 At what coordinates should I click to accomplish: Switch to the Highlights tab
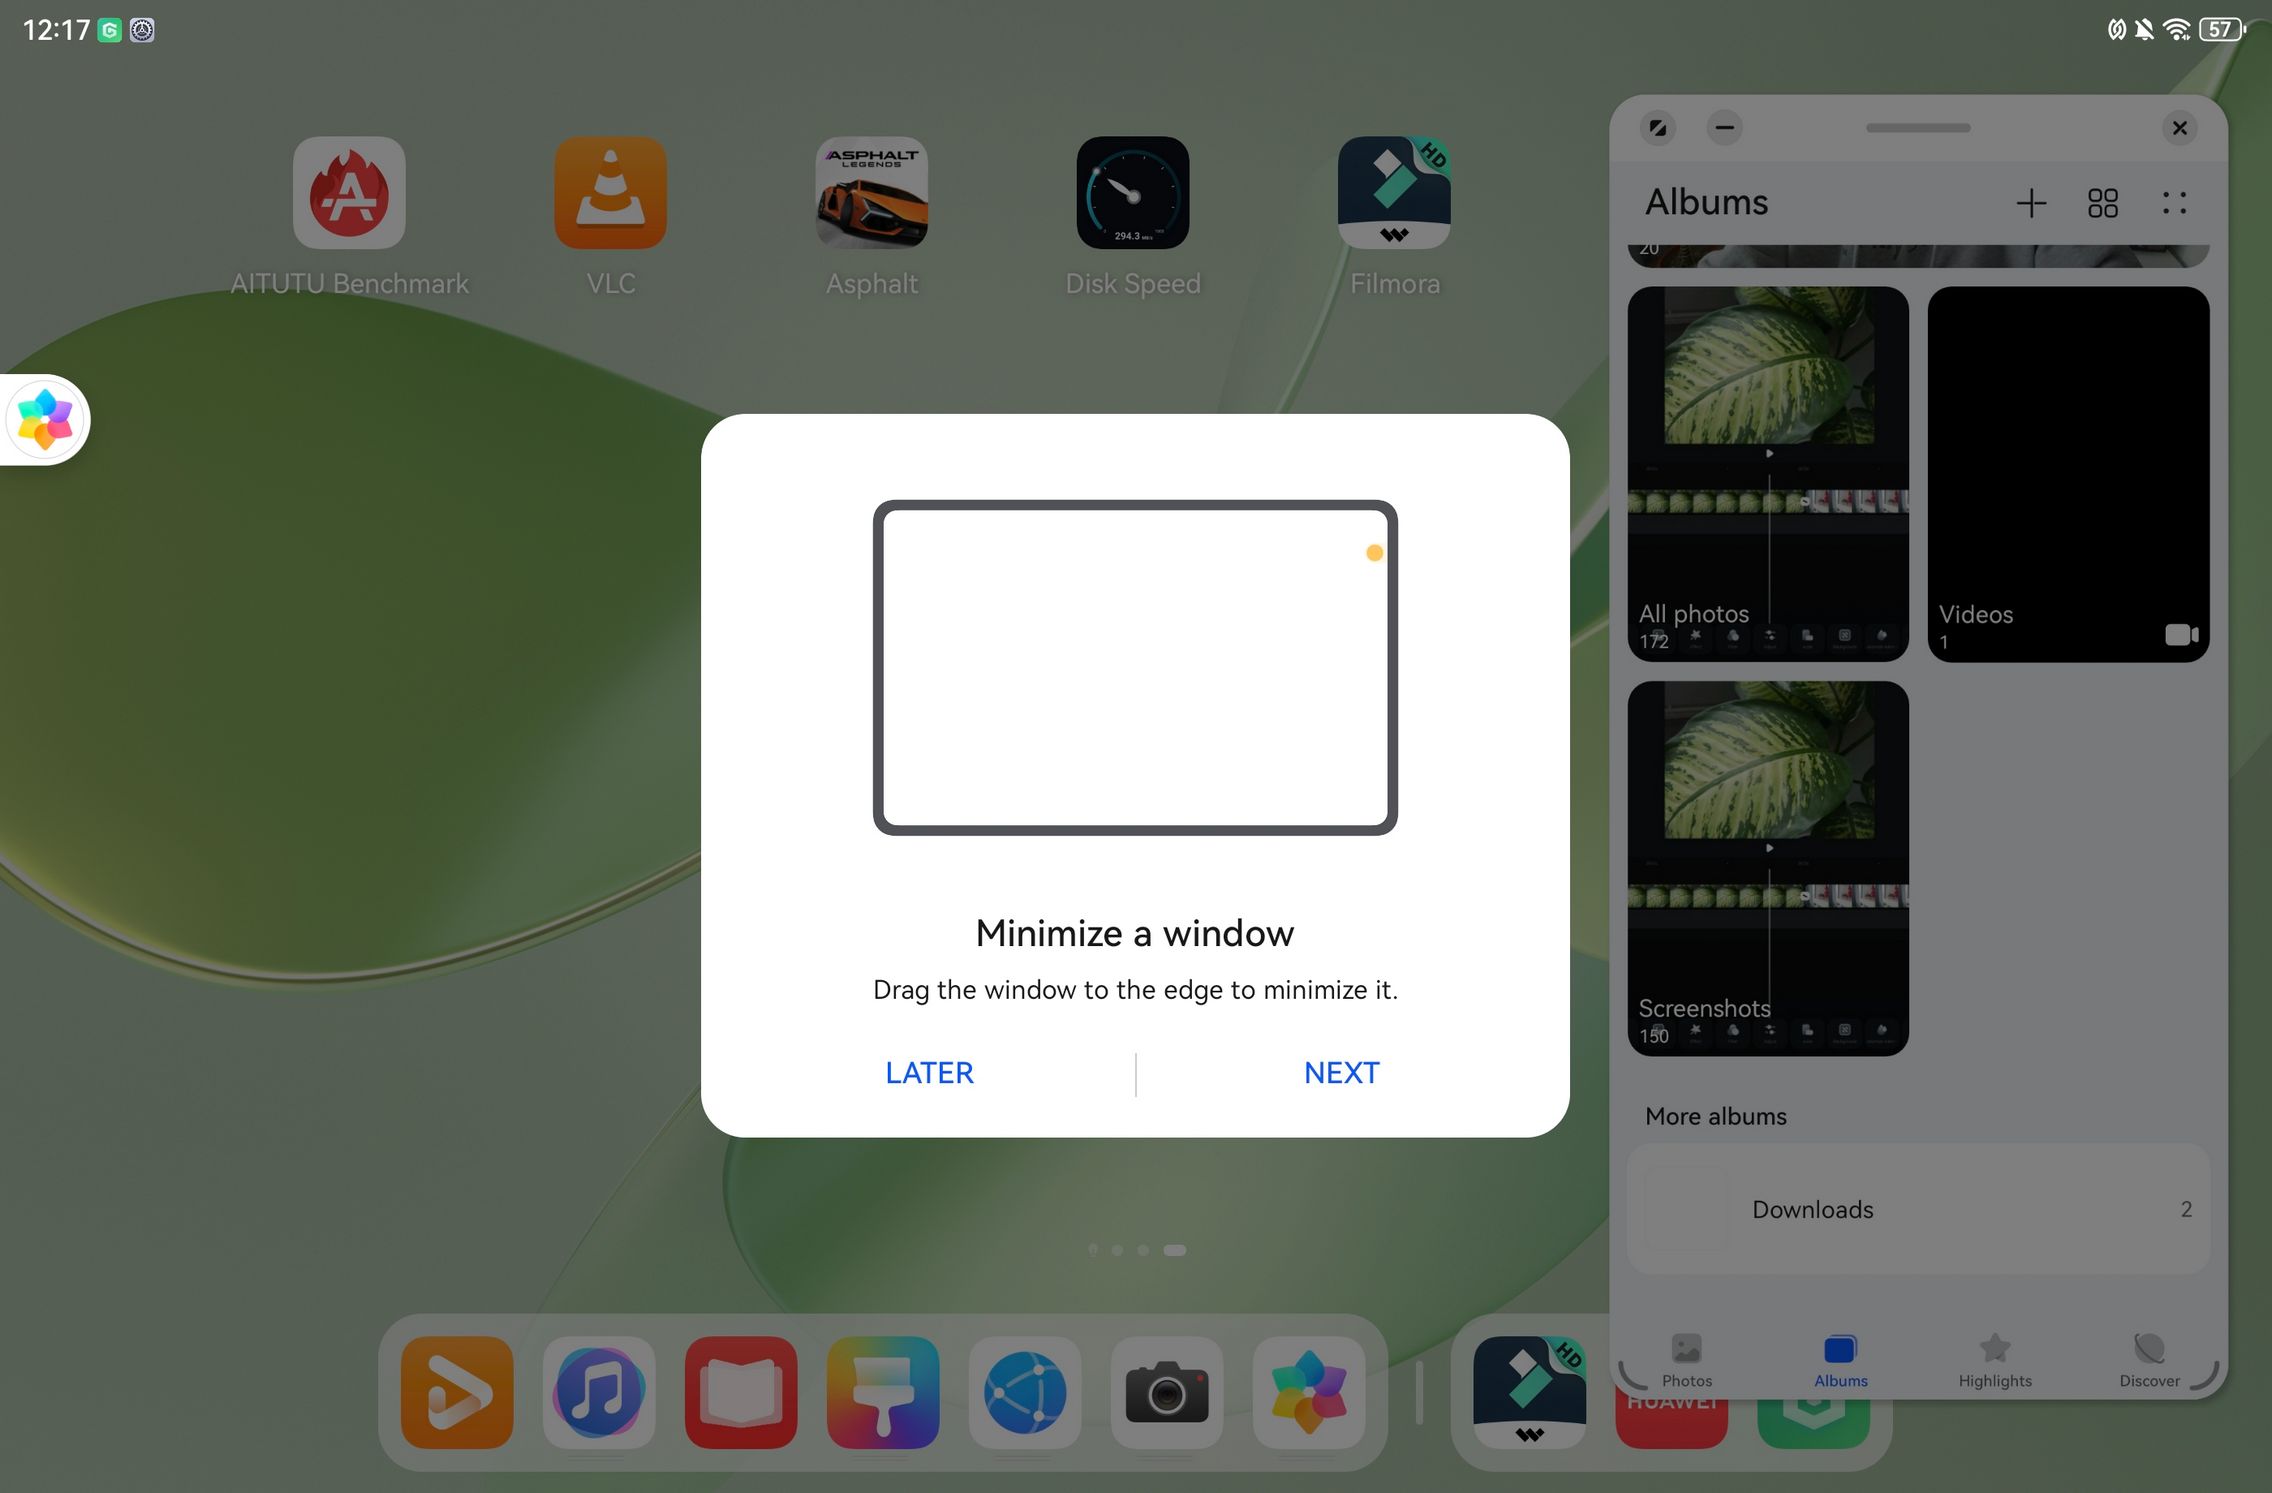(x=1995, y=1360)
